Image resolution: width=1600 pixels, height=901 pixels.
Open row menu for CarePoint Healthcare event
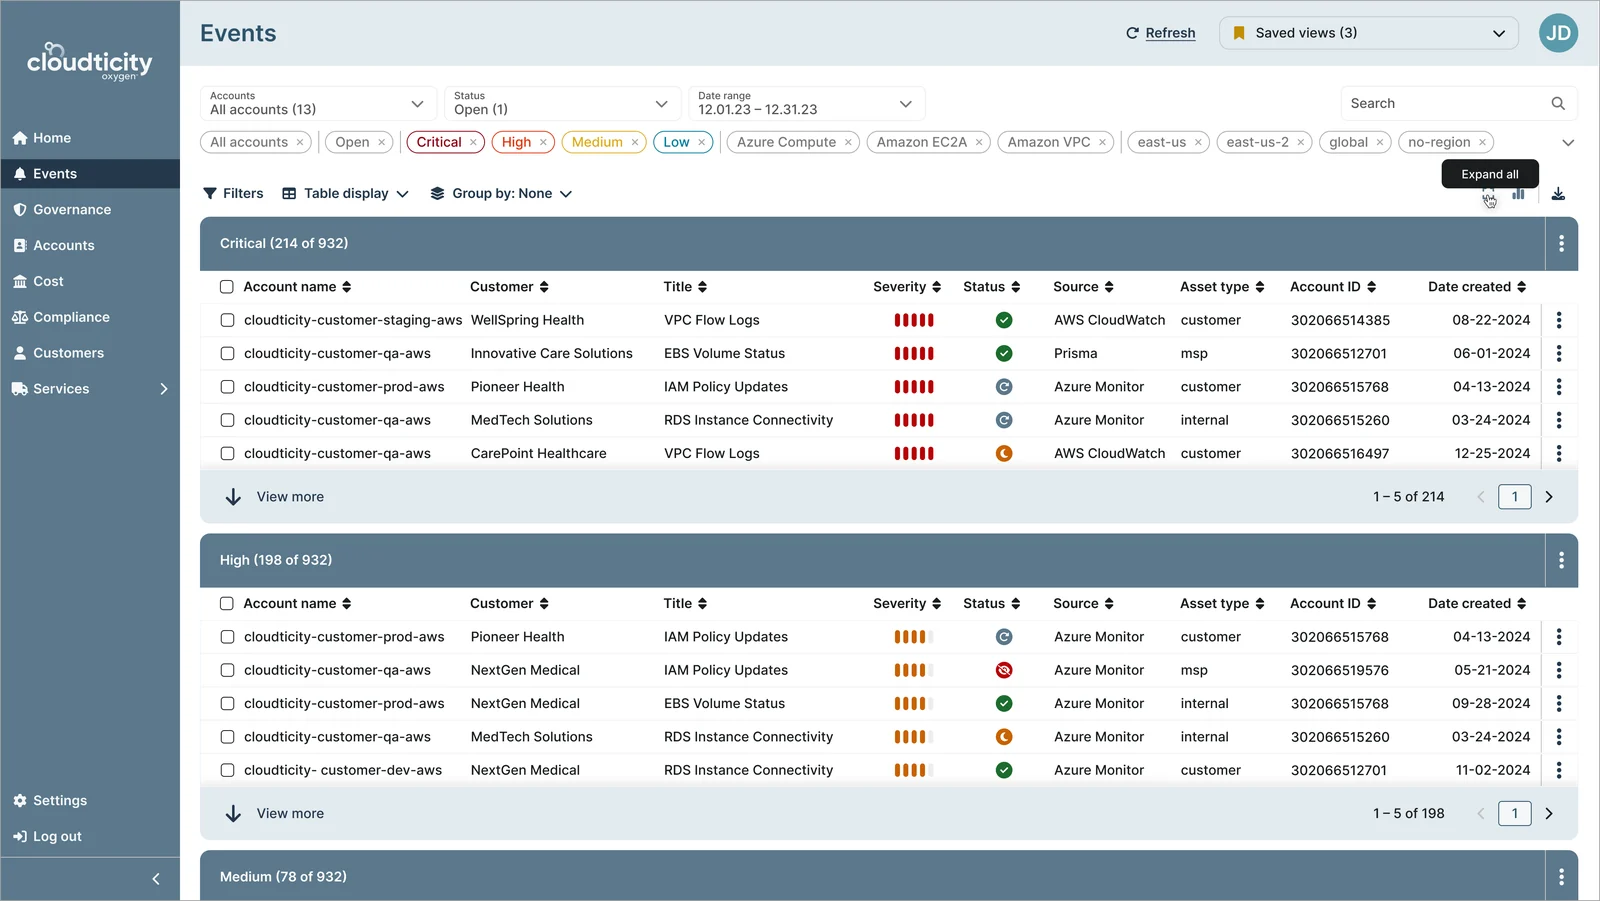click(x=1559, y=453)
